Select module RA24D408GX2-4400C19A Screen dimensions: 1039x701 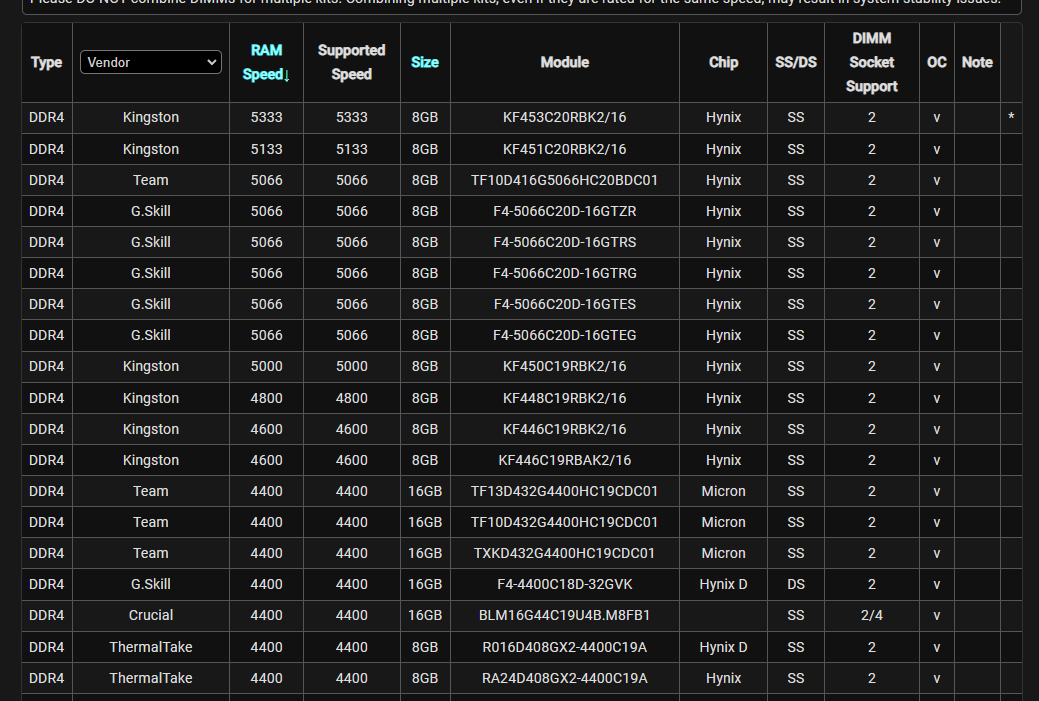pyautogui.click(x=565, y=678)
